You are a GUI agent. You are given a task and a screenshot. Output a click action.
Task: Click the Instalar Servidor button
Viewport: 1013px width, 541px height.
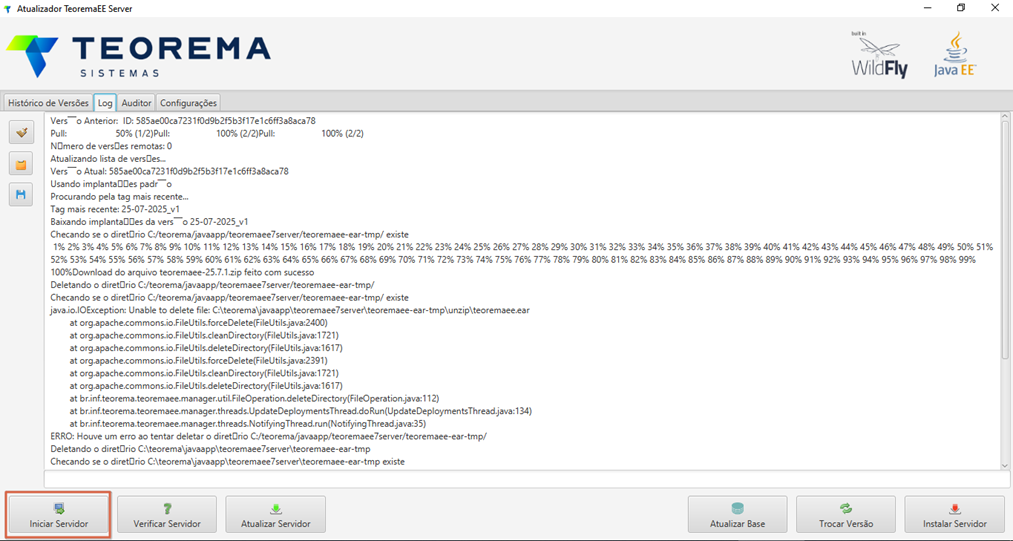pos(954,514)
